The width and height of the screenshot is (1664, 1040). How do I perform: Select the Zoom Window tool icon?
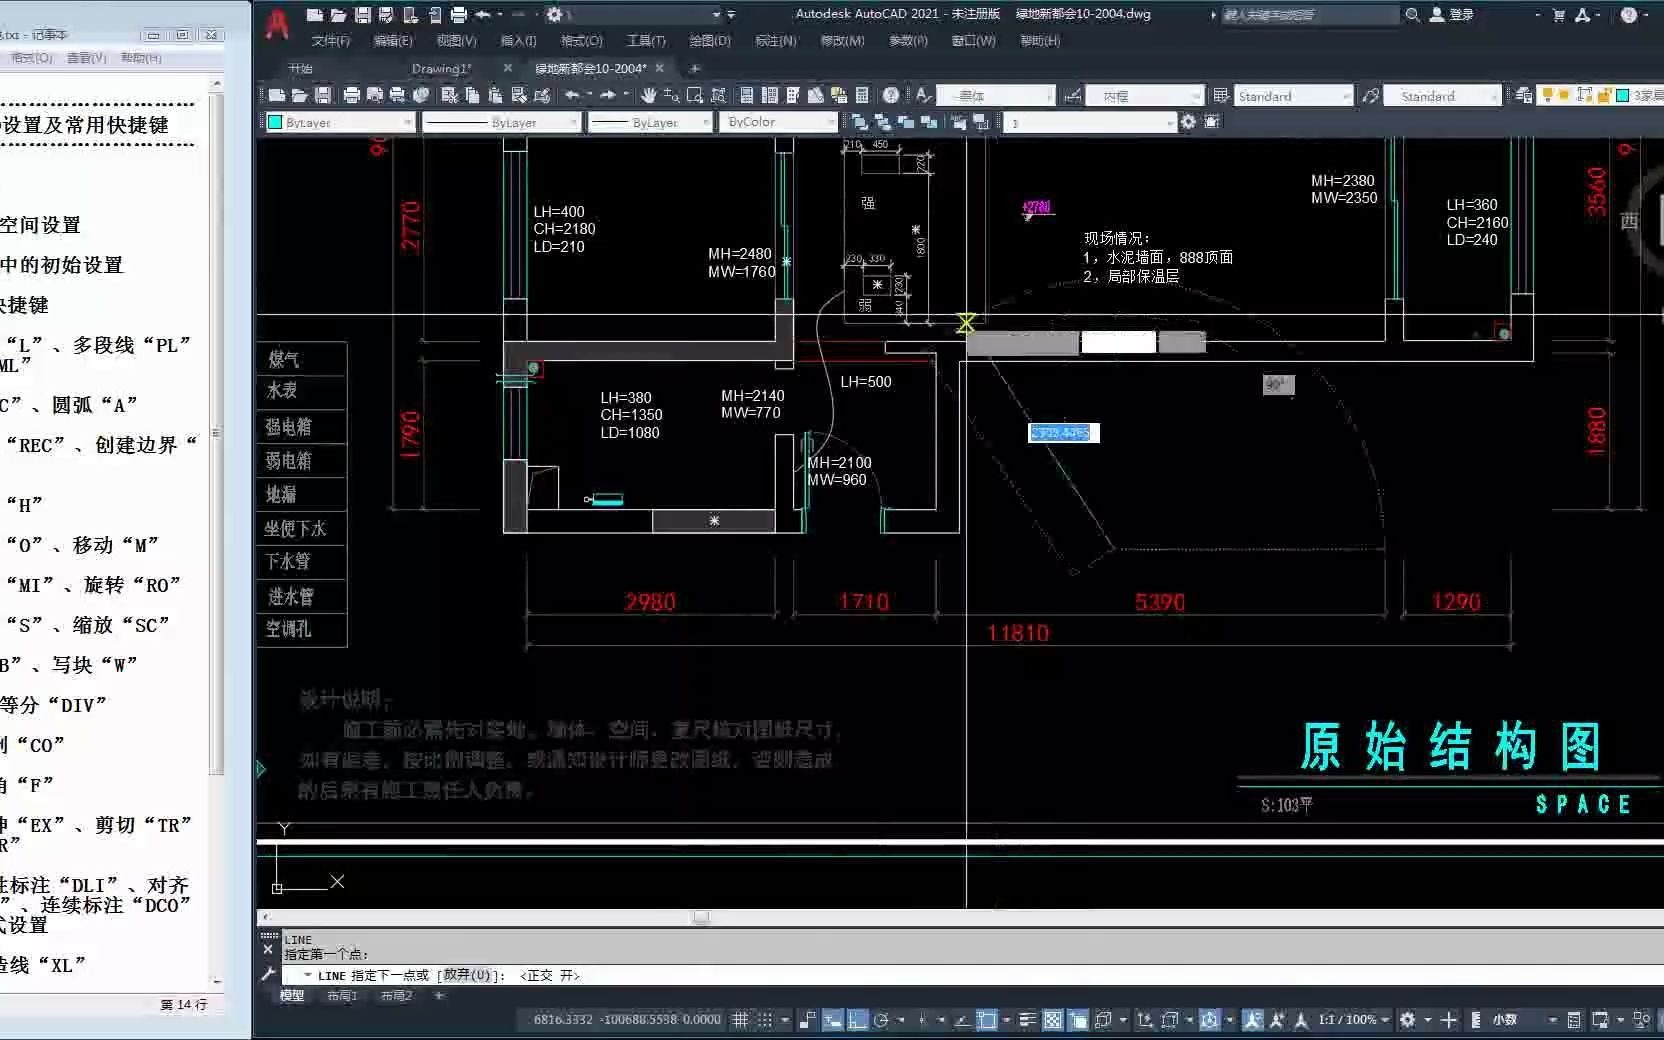(x=695, y=95)
